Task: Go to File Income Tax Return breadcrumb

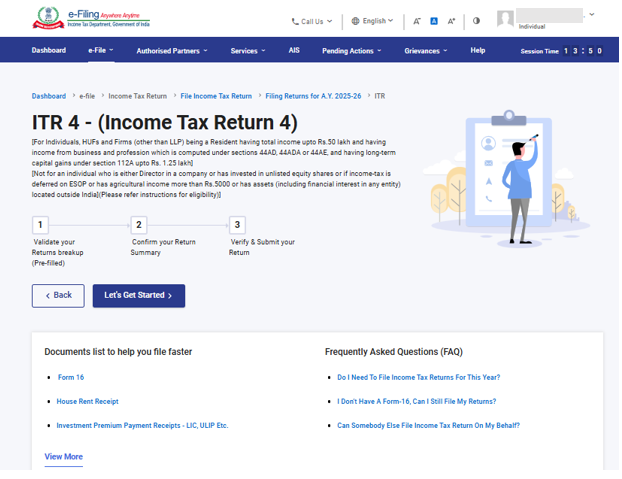Action: tap(216, 96)
